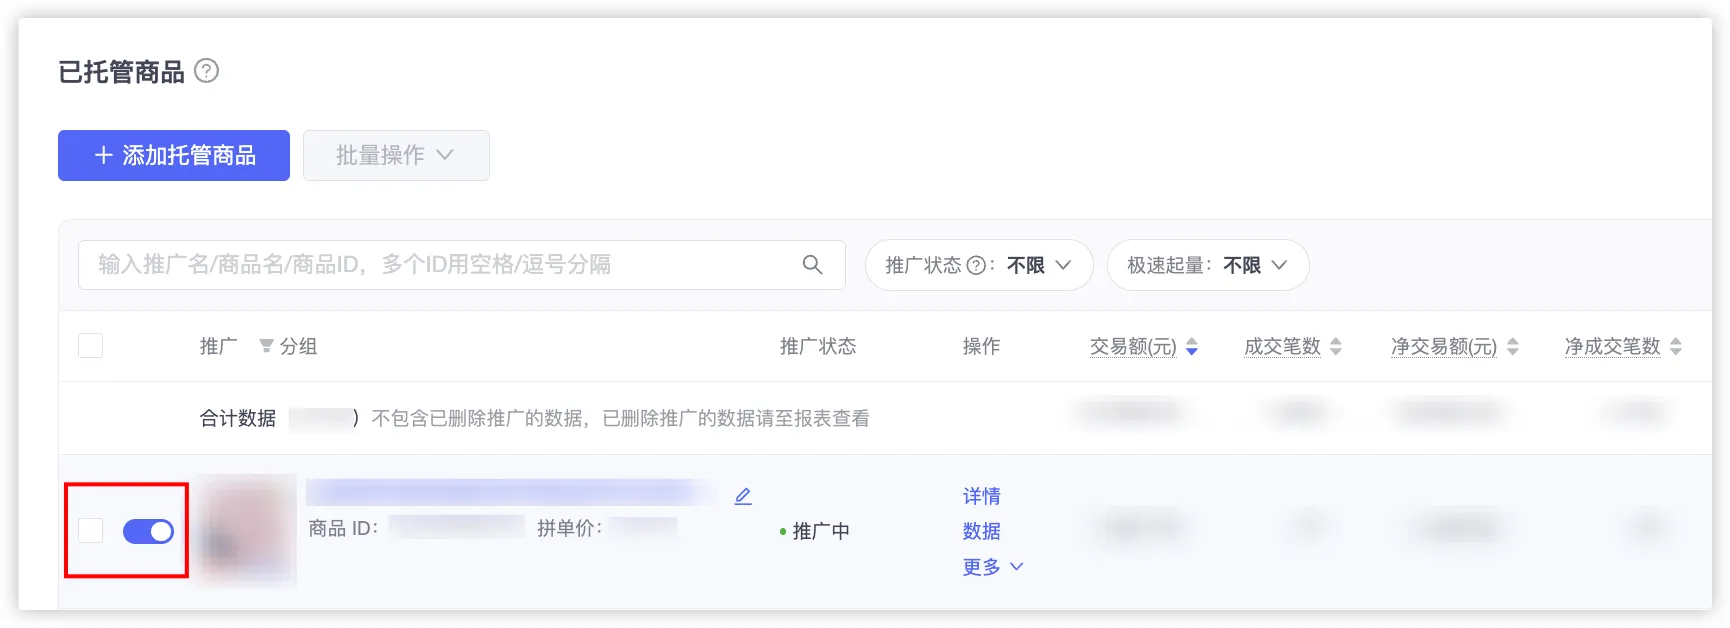Tick the select-all checkbox in table header
This screenshot has height=628, width=1730.
(91, 346)
